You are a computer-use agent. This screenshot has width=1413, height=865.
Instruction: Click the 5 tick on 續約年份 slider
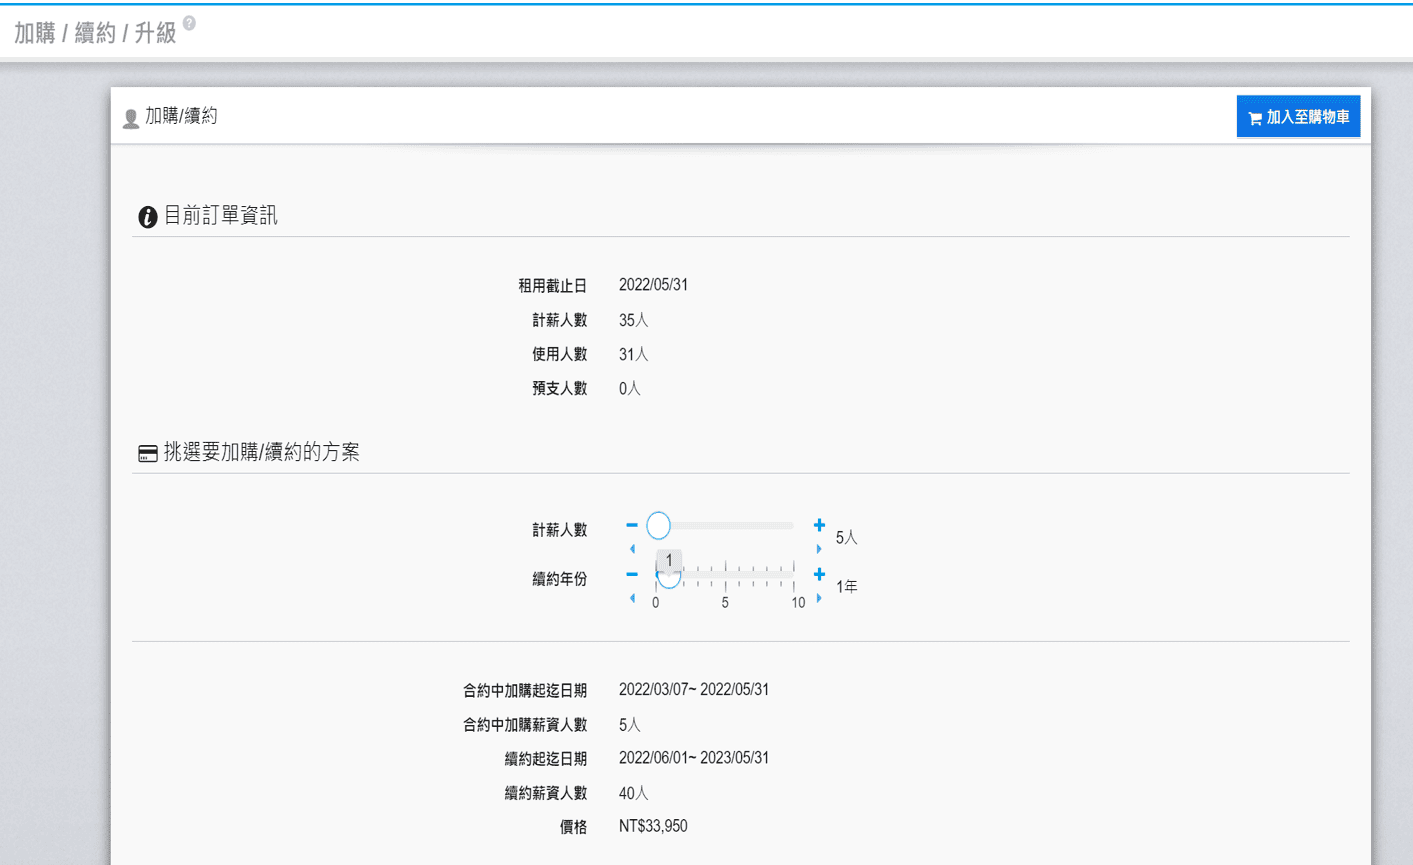click(725, 603)
